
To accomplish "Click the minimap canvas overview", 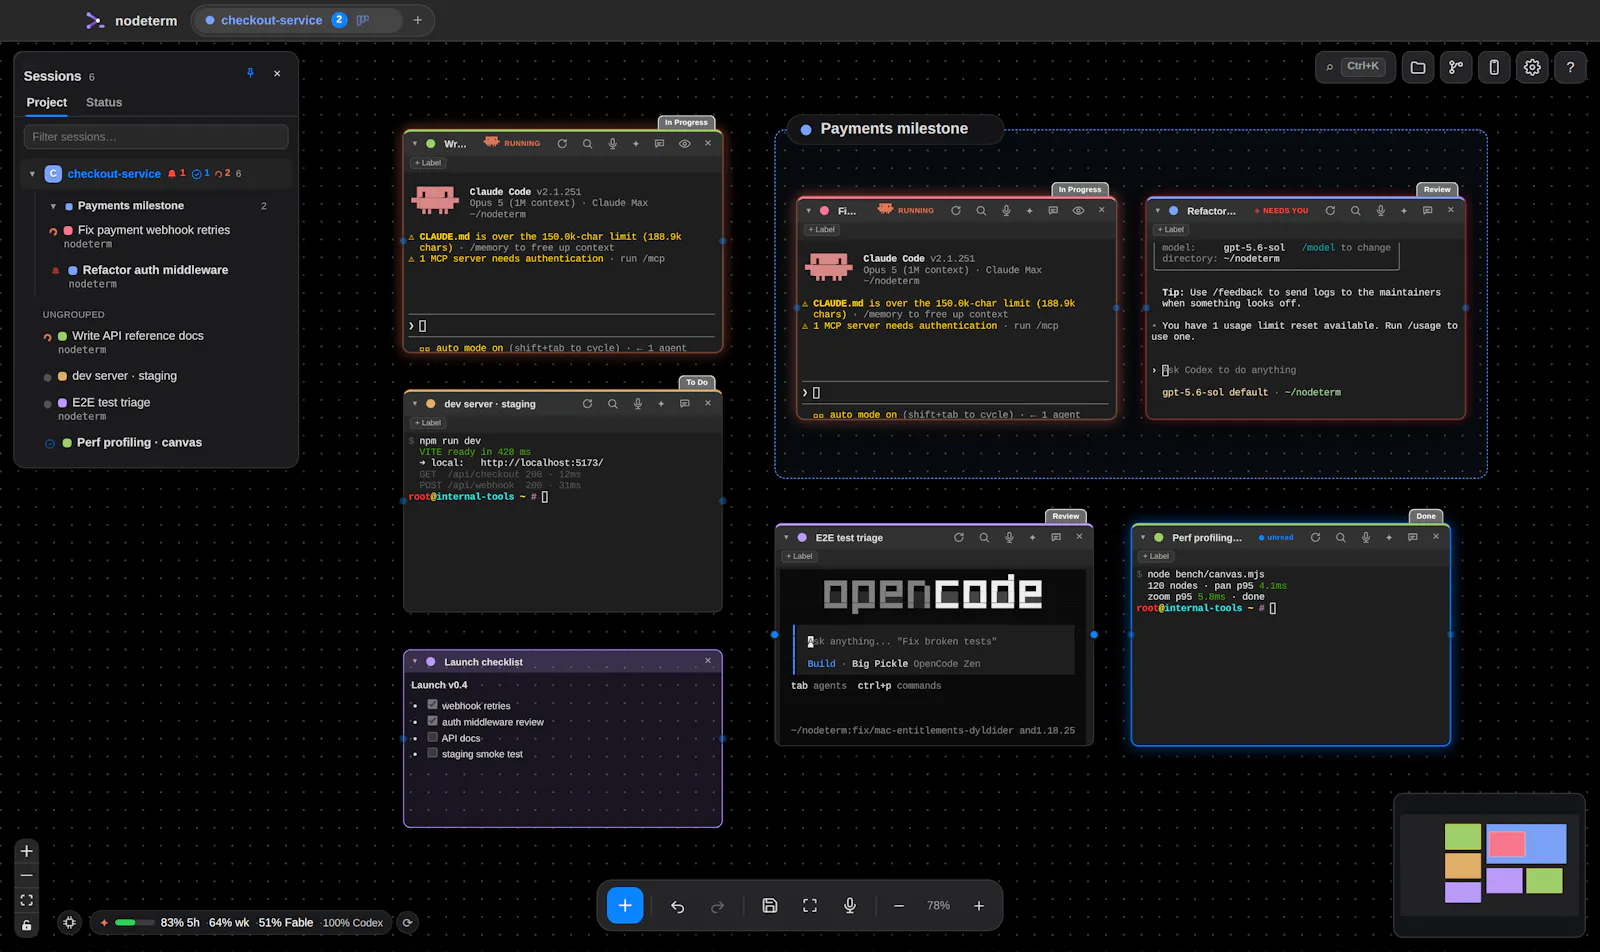I will point(1489,865).
